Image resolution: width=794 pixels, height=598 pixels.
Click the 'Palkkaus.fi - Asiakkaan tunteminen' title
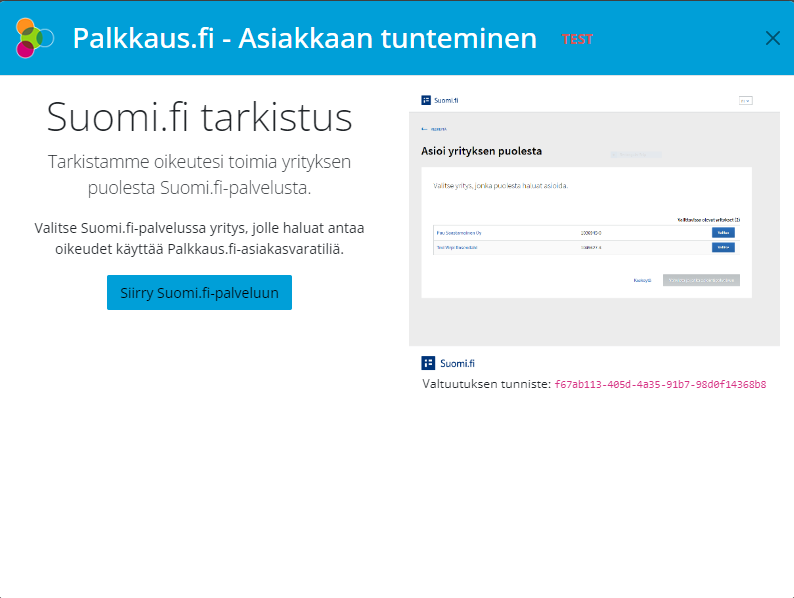point(304,38)
